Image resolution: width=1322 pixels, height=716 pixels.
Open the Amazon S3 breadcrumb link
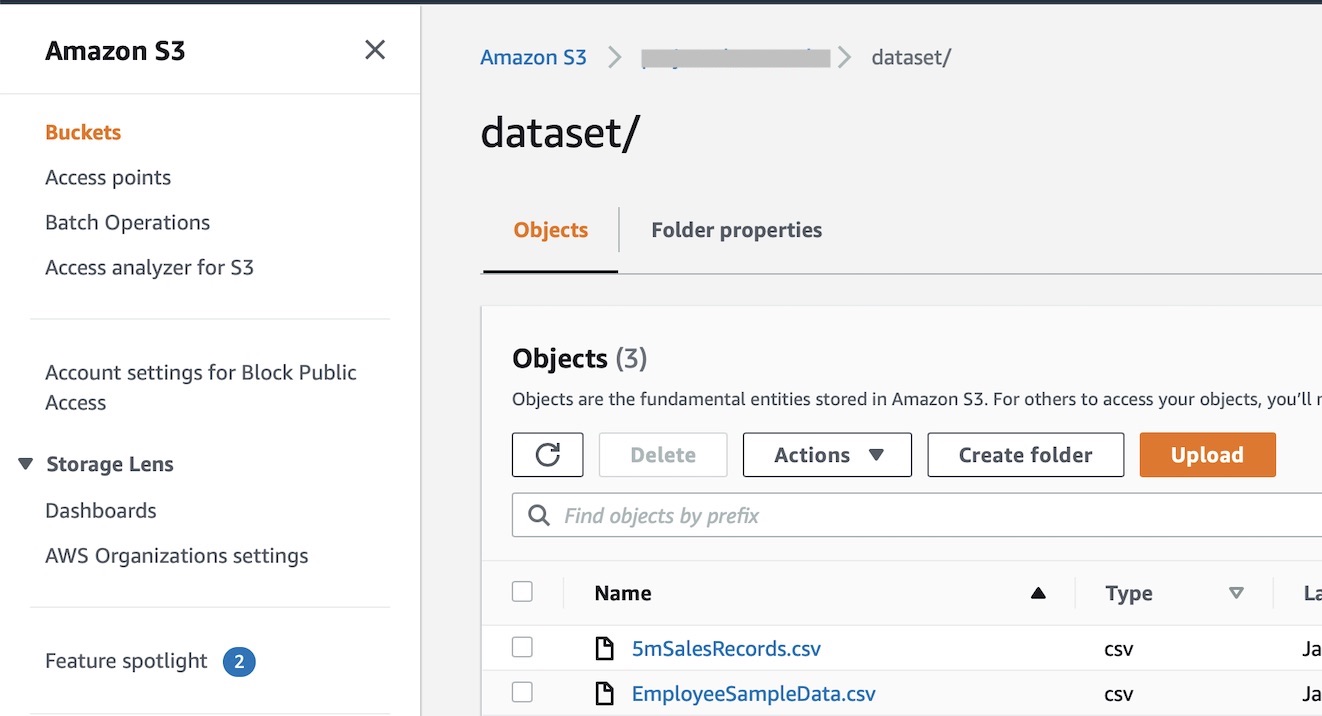click(533, 57)
